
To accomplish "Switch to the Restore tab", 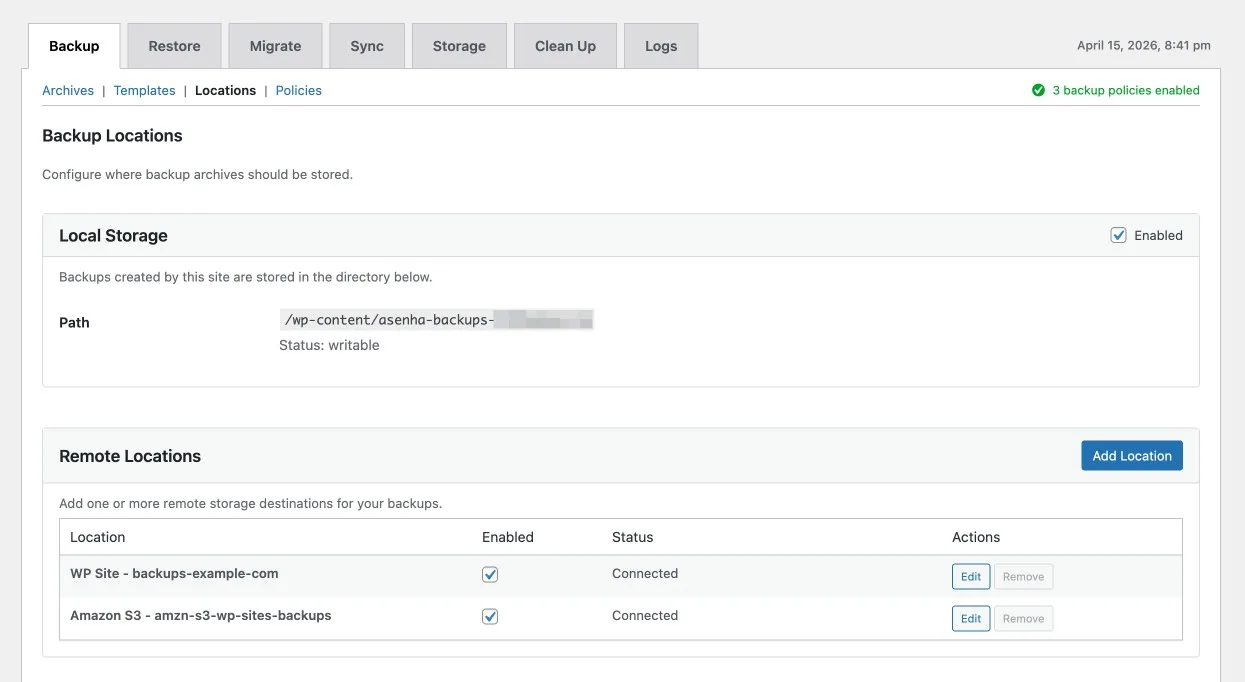I will click(x=174, y=46).
